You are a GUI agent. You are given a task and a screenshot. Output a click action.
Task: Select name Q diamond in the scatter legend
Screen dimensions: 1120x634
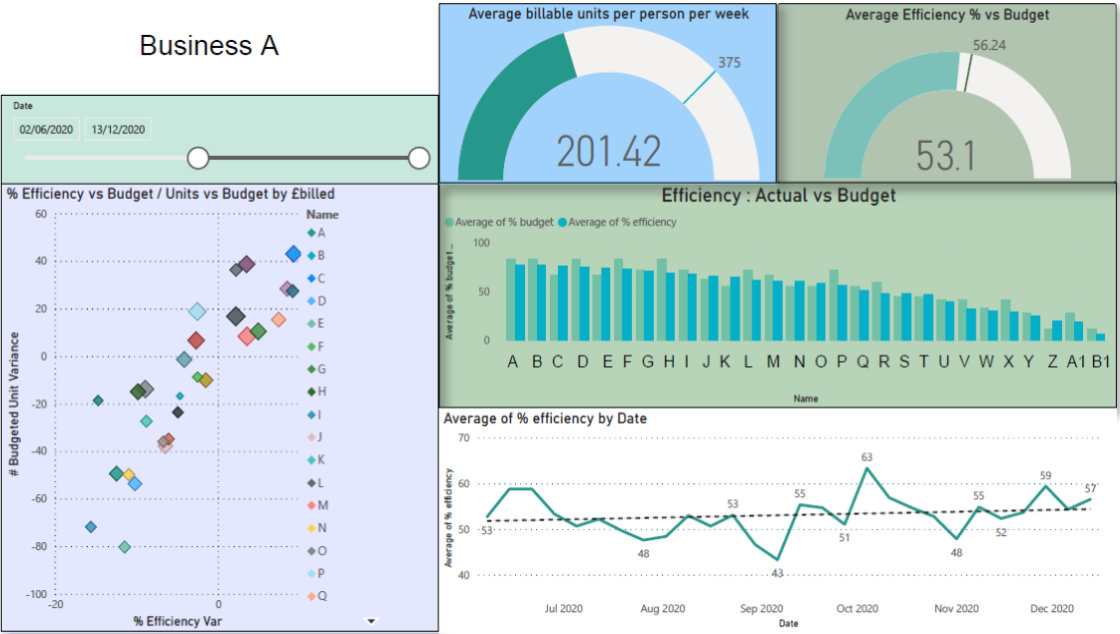[x=311, y=596]
